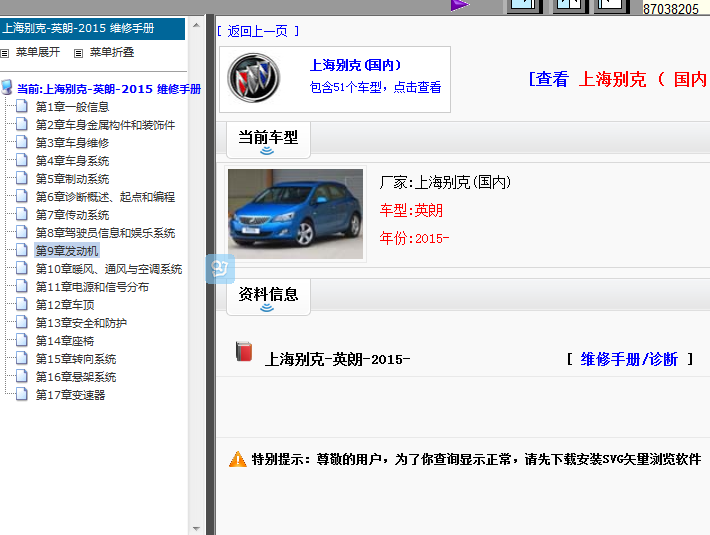Click the floating translucent blue icon on the divider

point(220,269)
